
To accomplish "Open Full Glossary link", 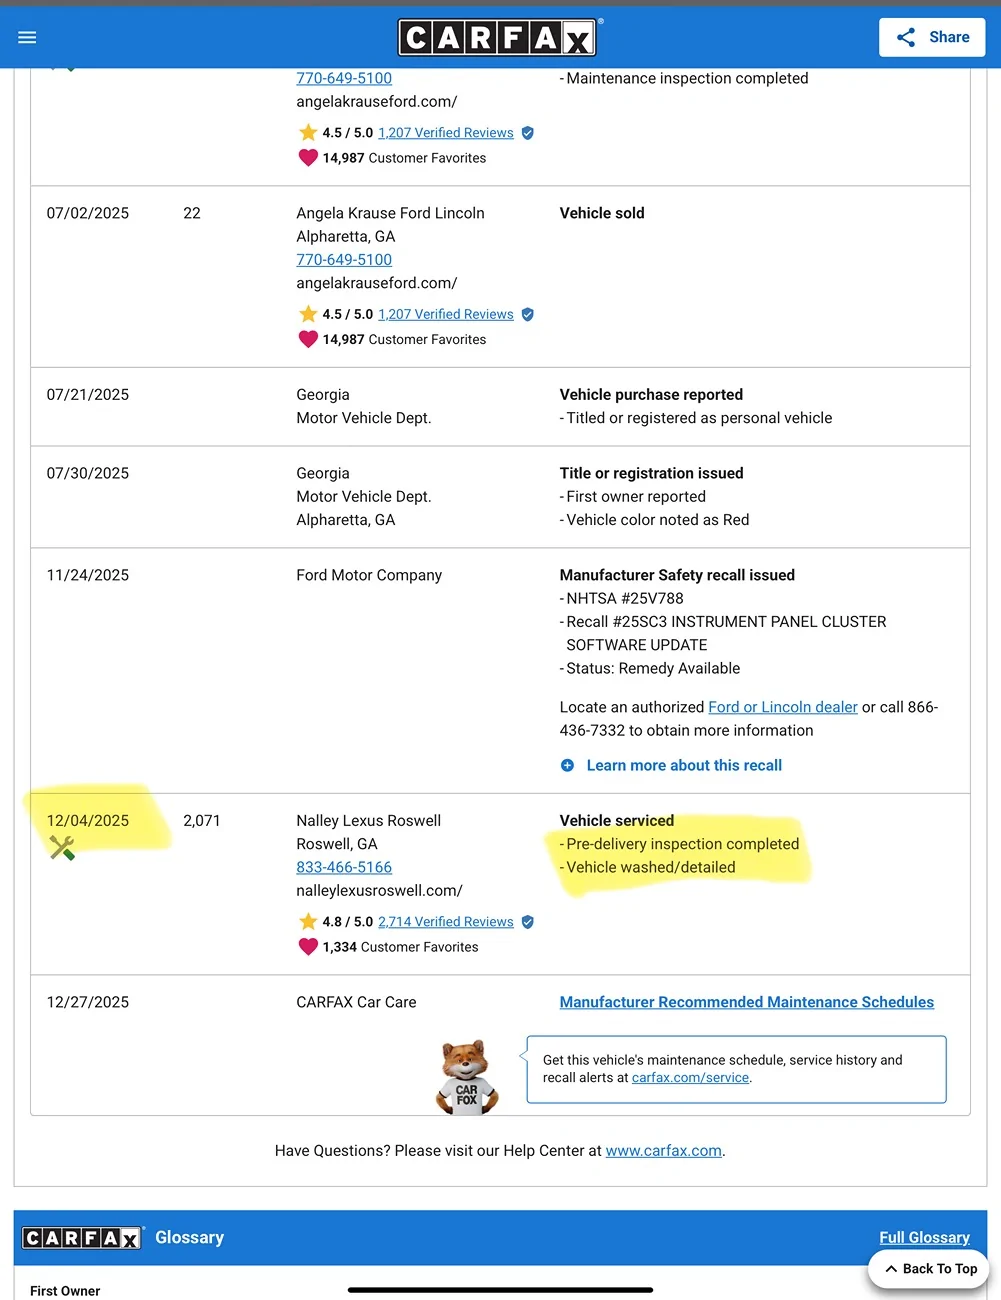I will pyautogui.click(x=924, y=1238).
